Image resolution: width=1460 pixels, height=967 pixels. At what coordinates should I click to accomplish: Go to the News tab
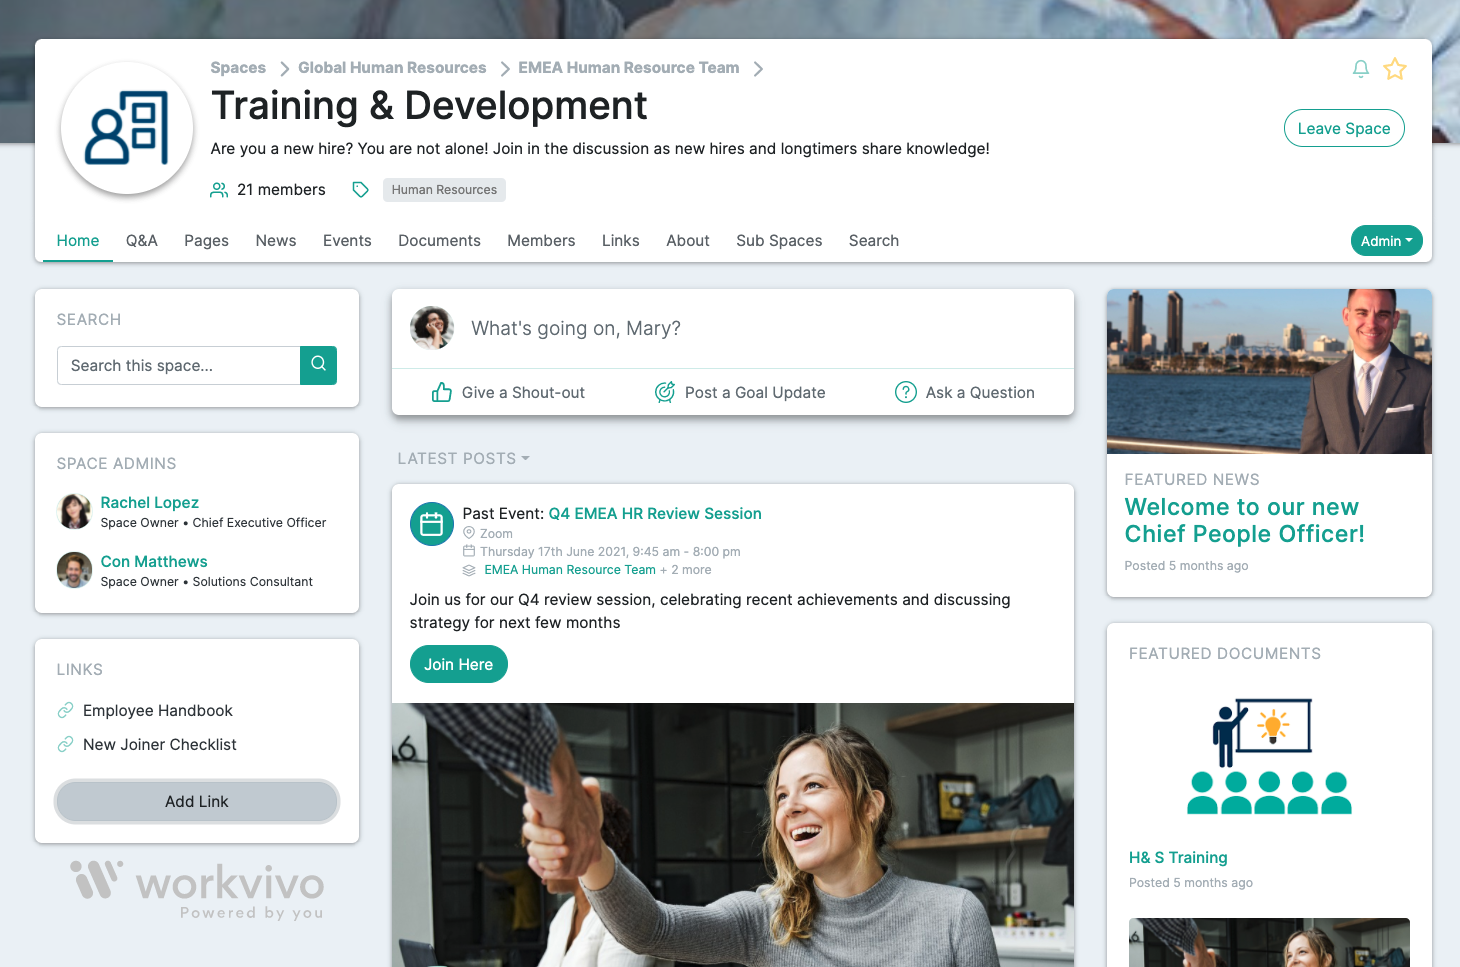pyautogui.click(x=276, y=241)
